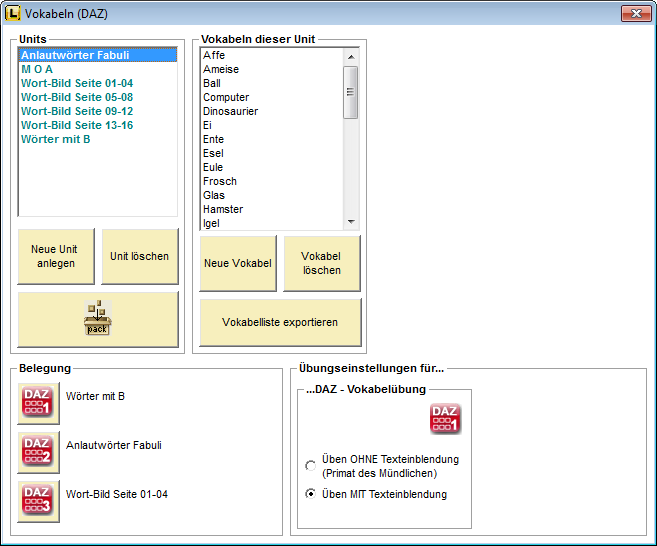Click the pack box icon button
Image resolution: width=657 pixels, height=546 pixels.
tap(98, 319)
